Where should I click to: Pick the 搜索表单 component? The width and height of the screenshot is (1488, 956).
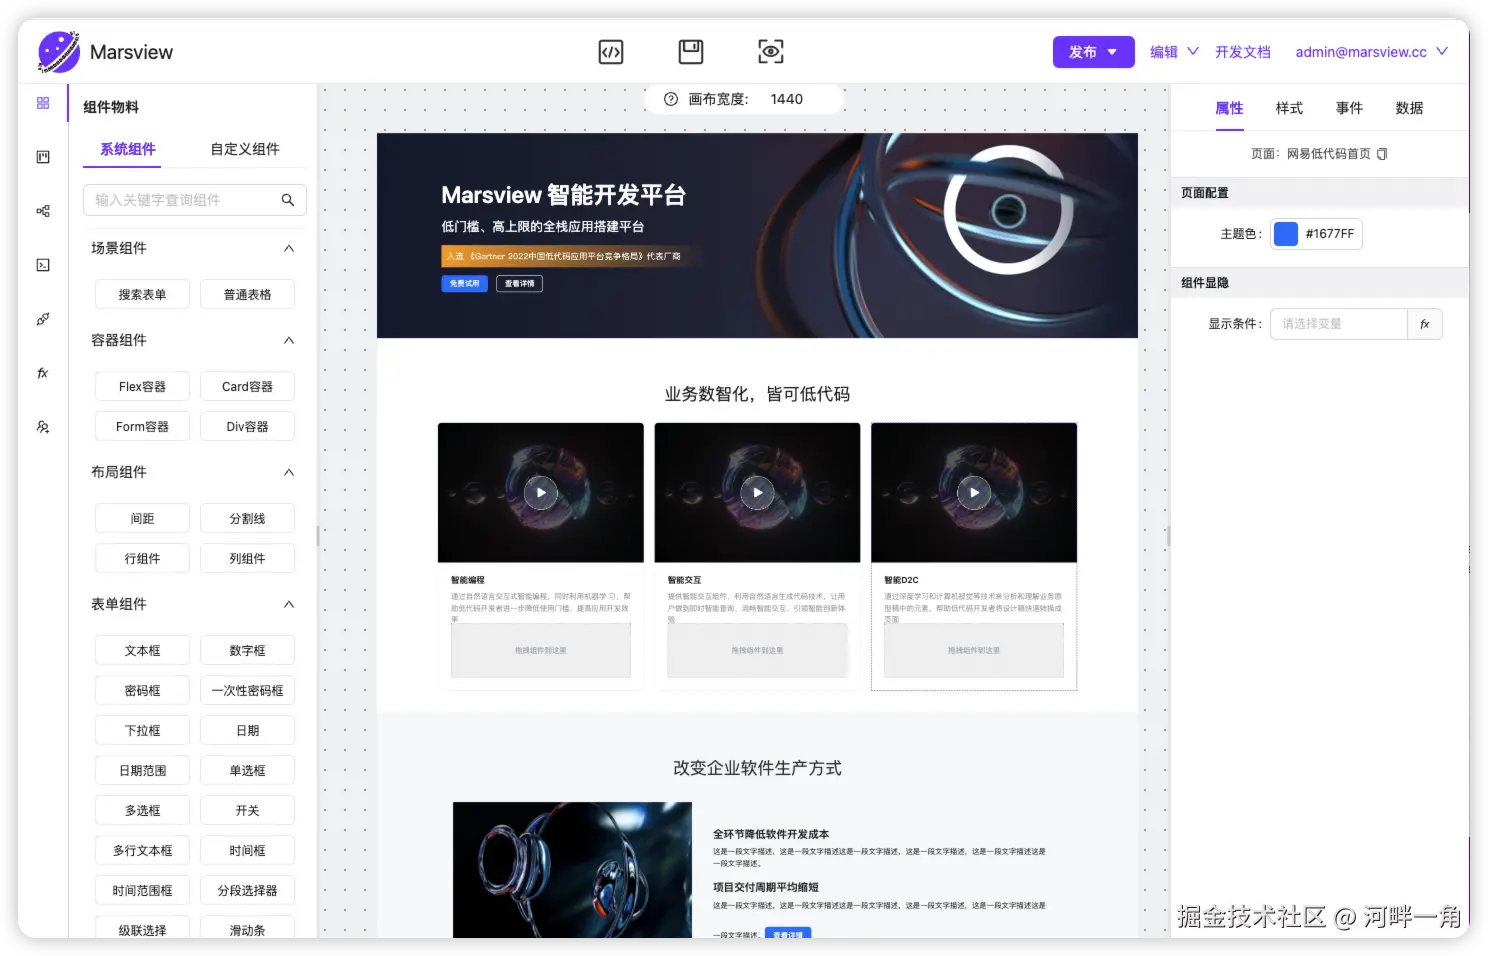point(142,295)
